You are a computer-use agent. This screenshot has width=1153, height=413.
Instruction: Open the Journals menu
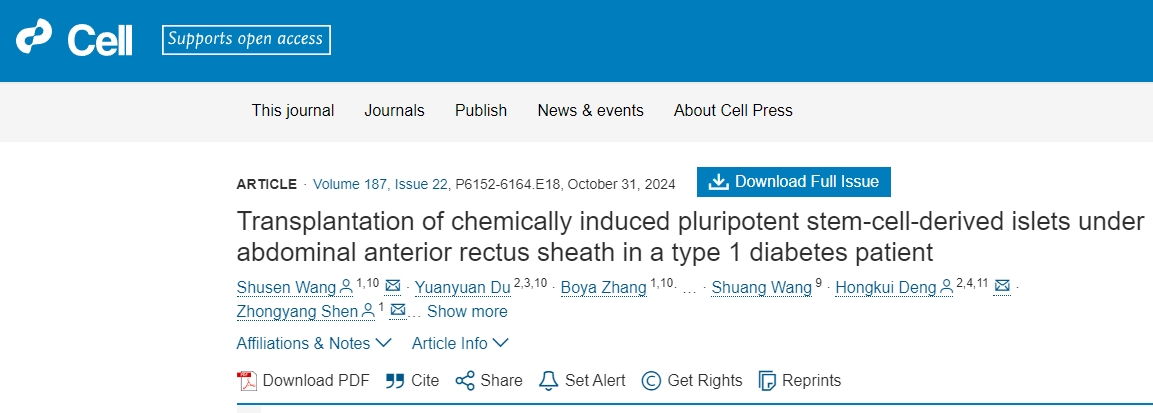(x=394, y=110)
